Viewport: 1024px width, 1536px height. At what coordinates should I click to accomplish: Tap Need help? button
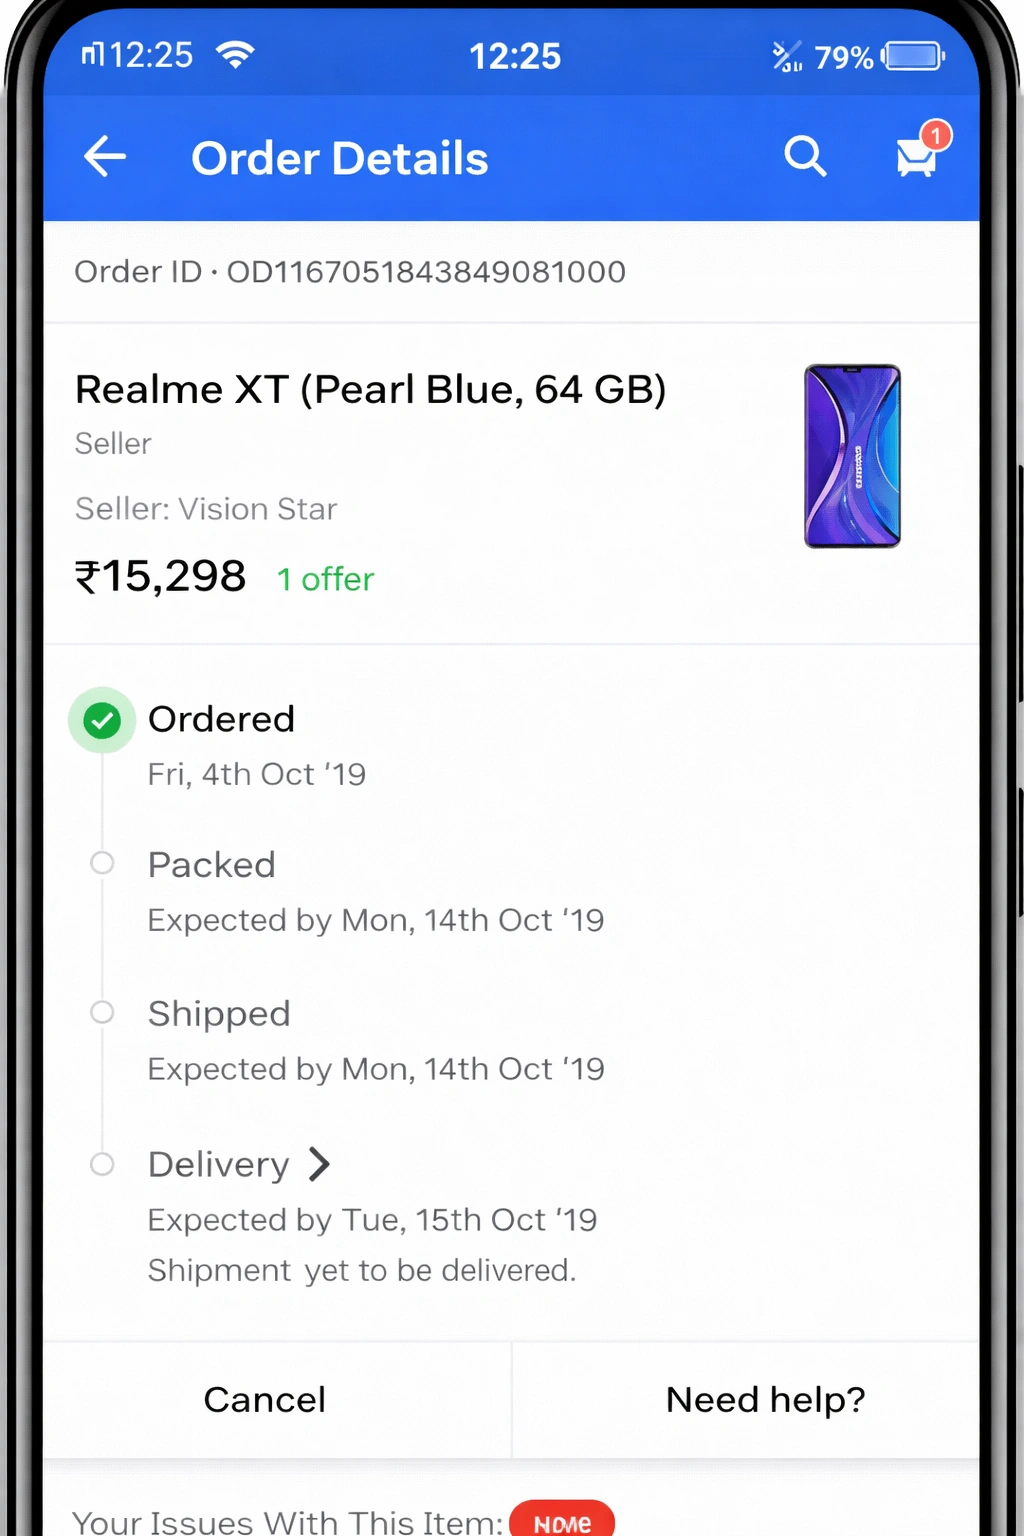coord(765,1400)
